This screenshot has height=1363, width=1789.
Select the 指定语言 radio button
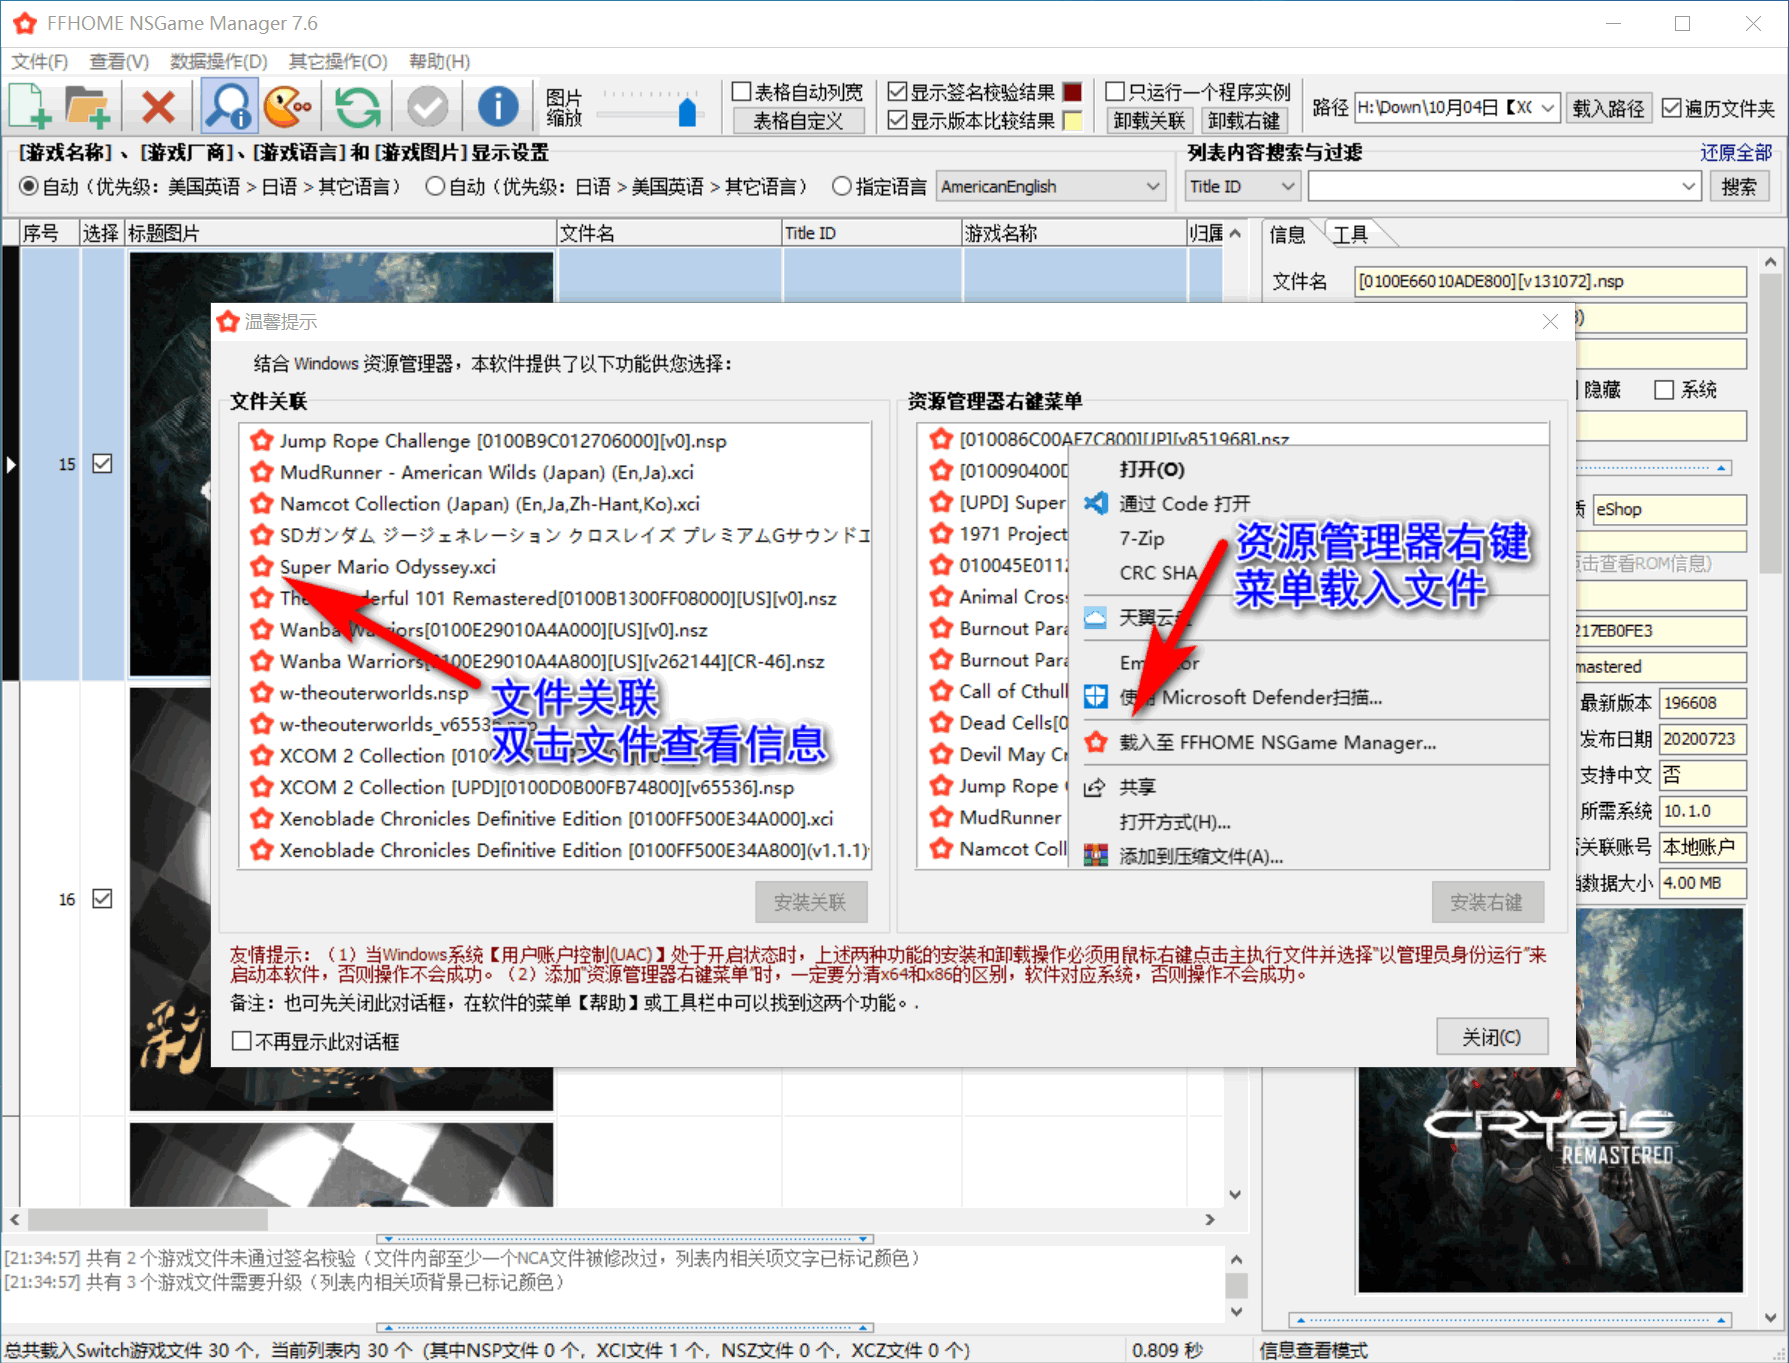click(842, 187)
